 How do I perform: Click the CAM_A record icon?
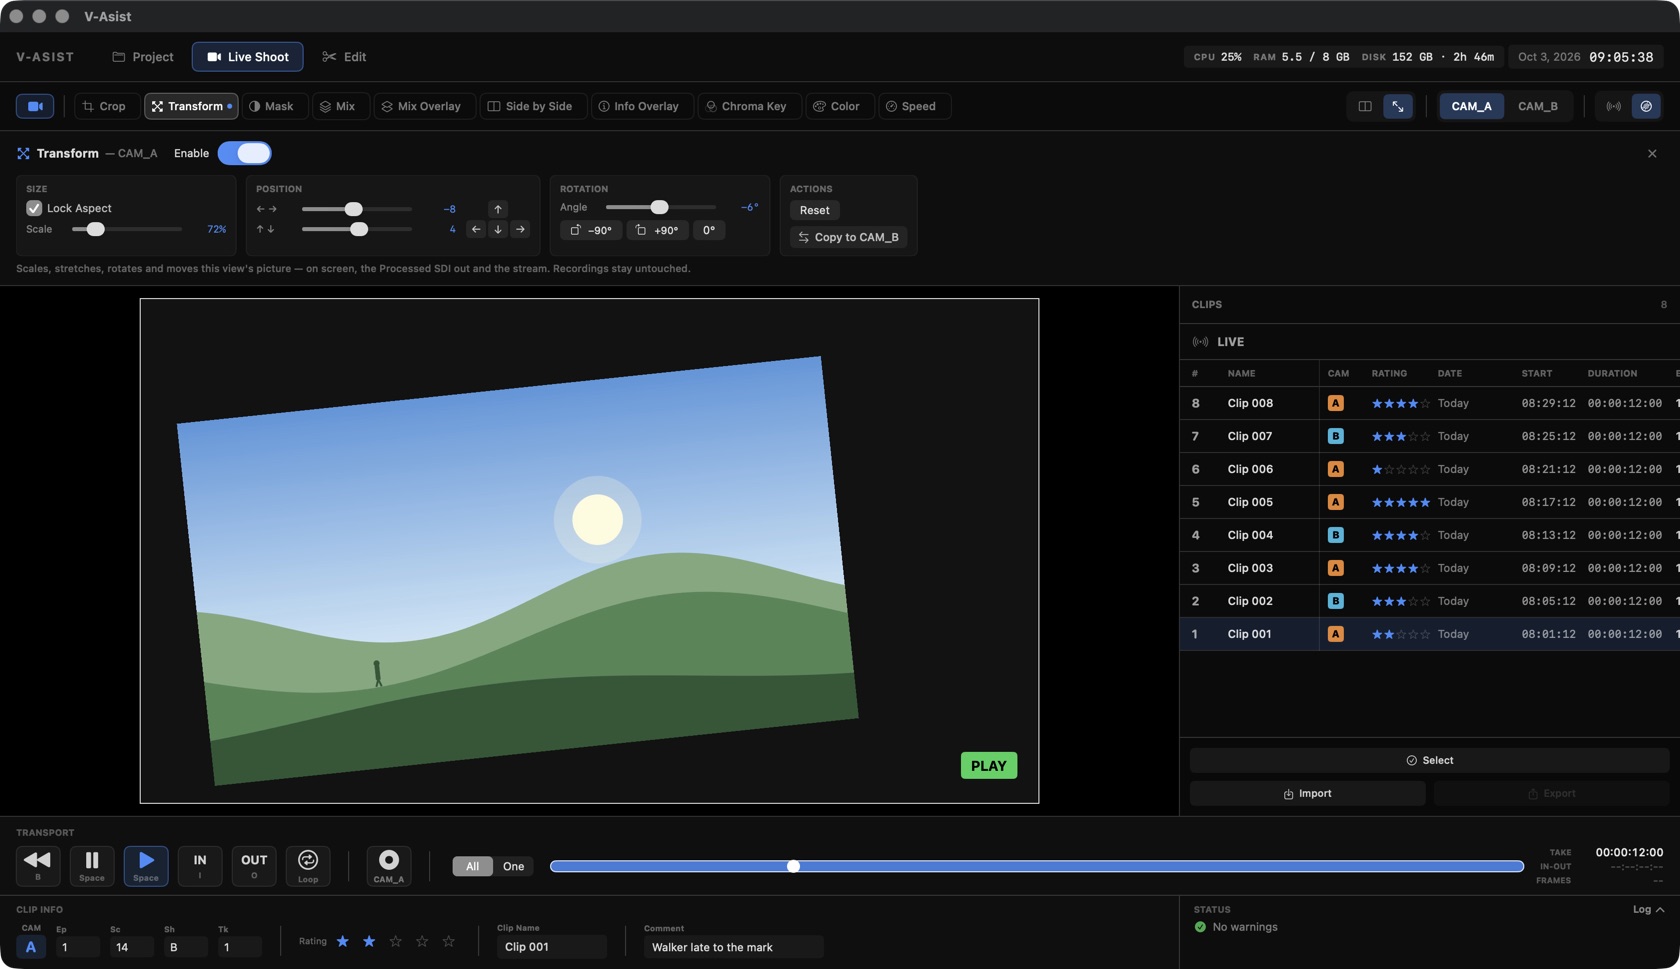pos(389,866)
